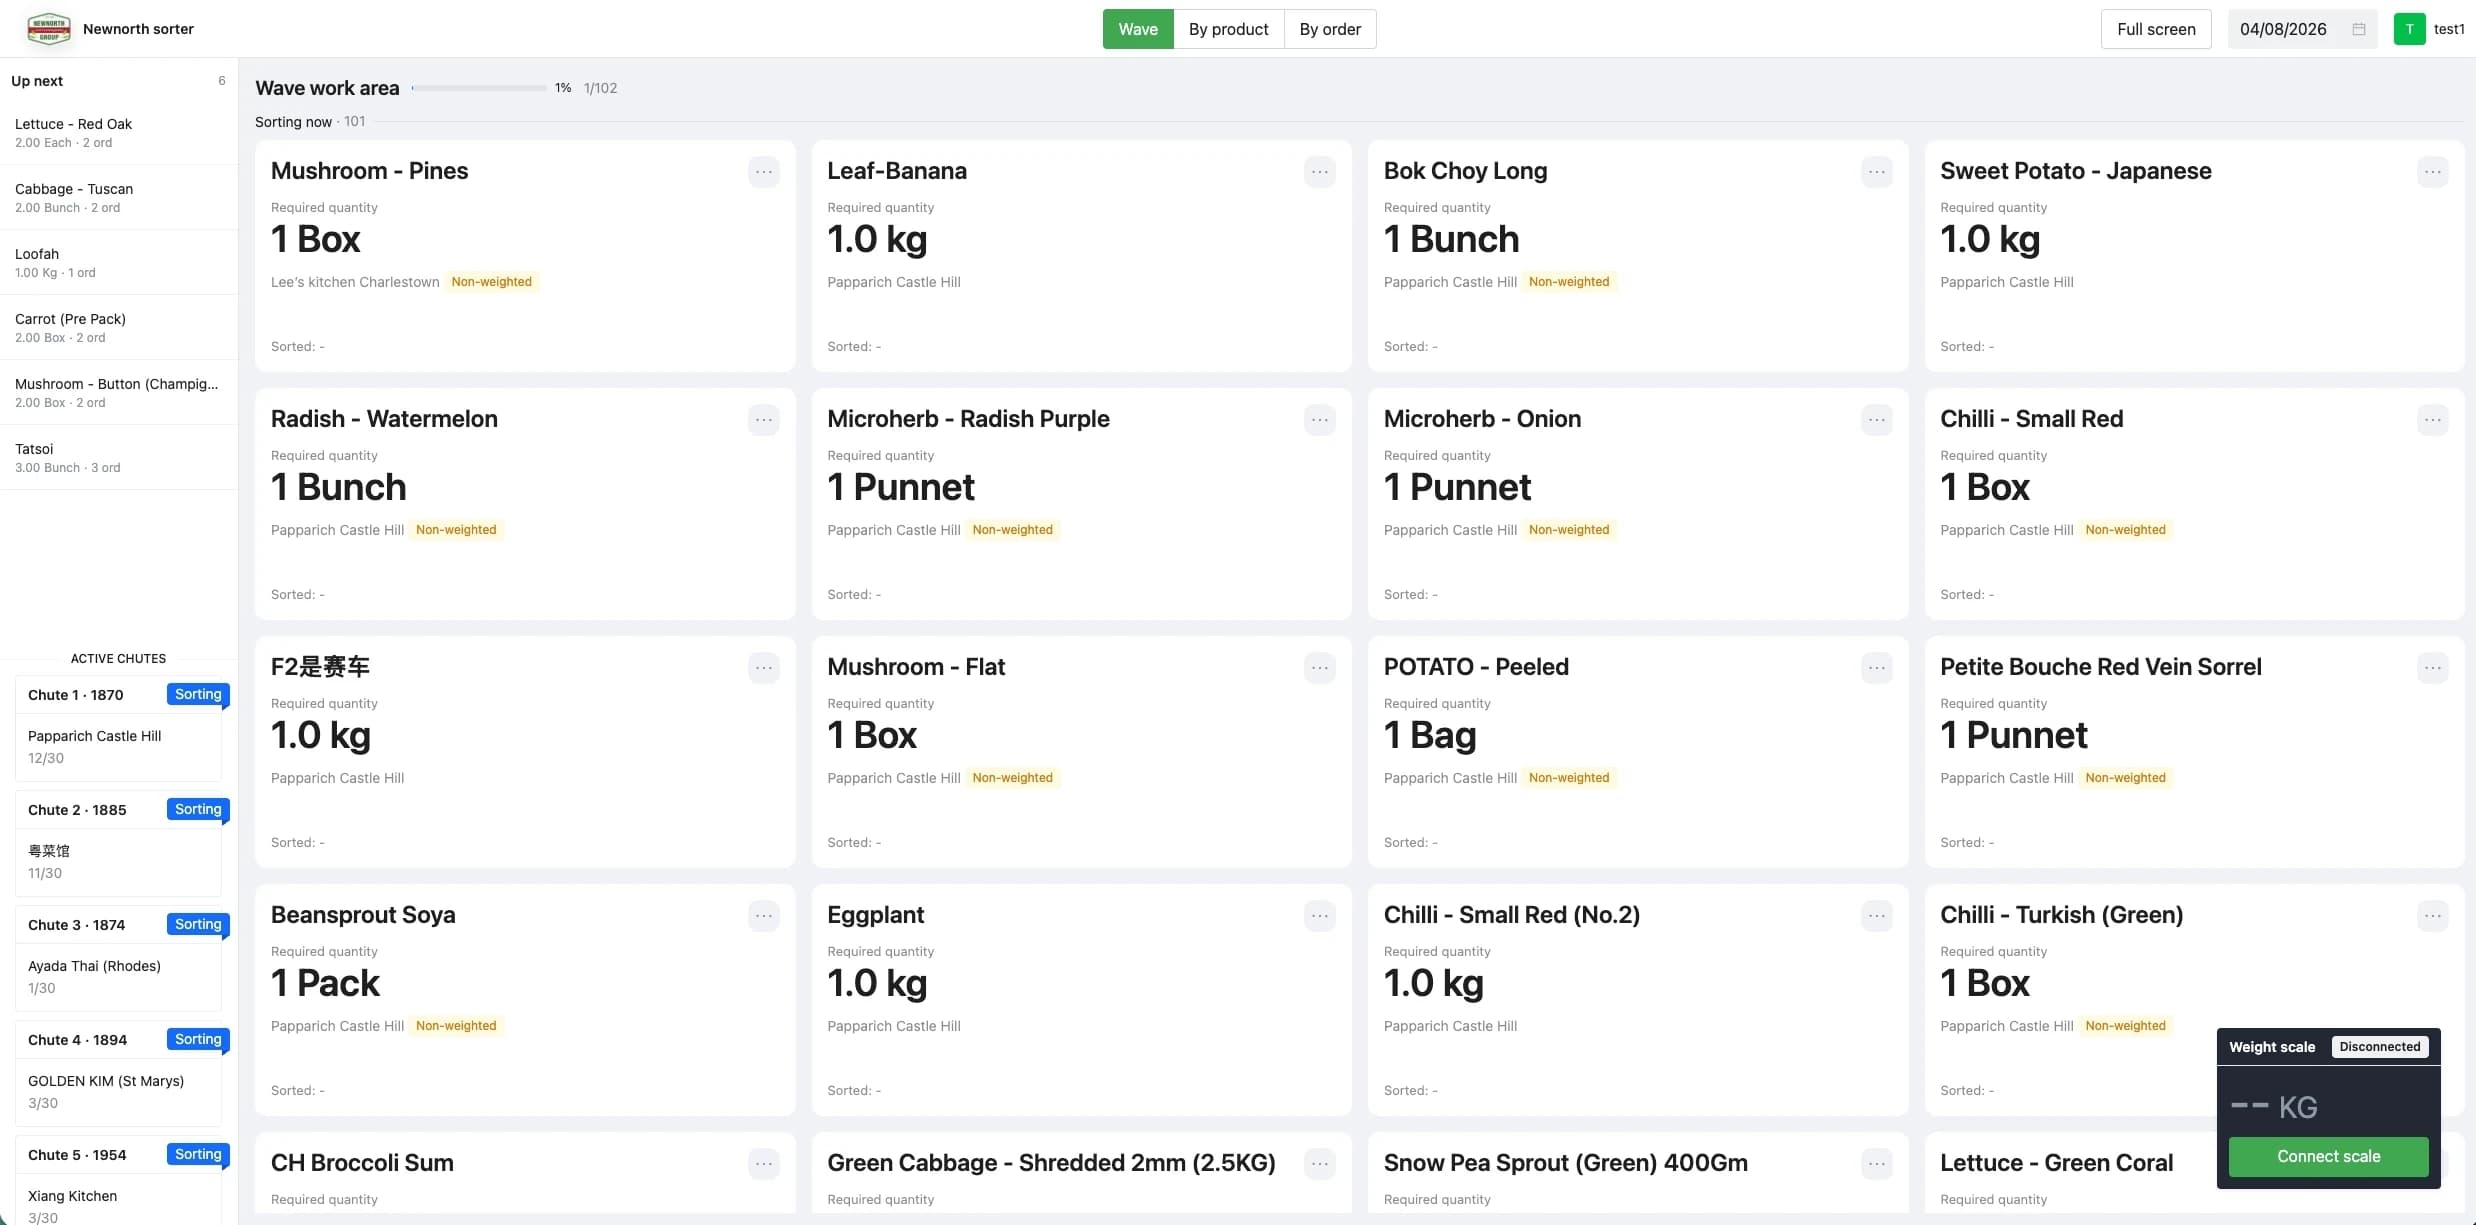Viewport: 2476px width, 1225px height.
Task: Select Mushroom - Button (Champig...) in Up next
Action: 119,392
